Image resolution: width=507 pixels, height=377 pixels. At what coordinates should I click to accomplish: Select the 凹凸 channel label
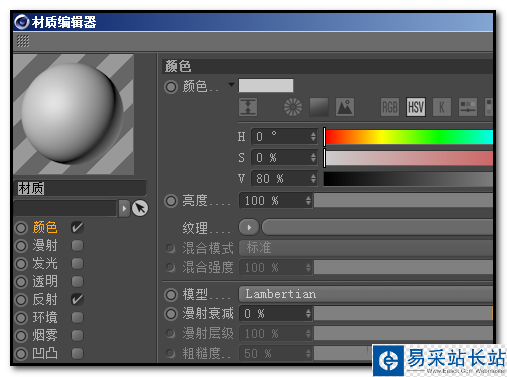pyautogui.click(x=45, y=353)
